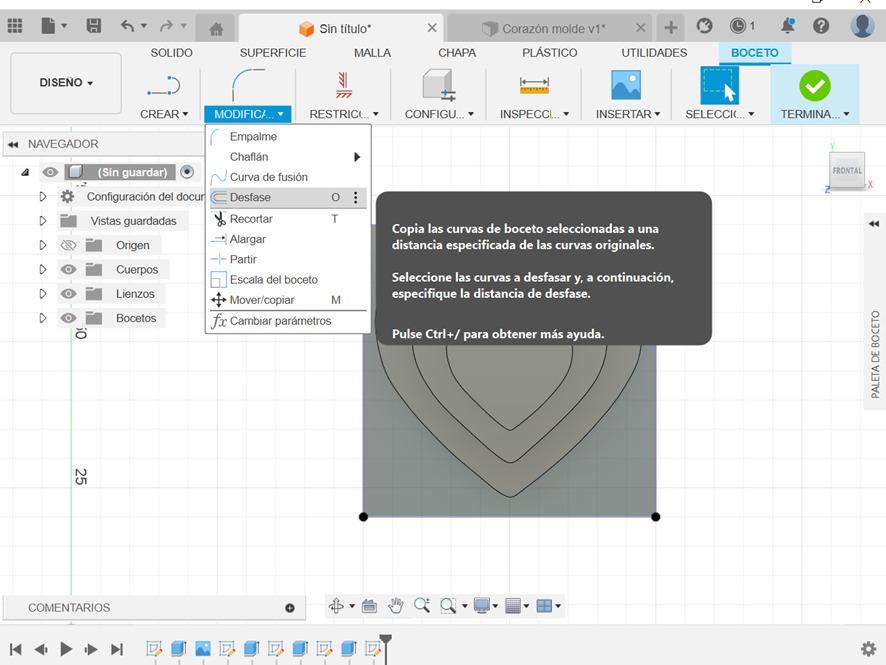Click the FRONTAL face of view cube
Viewport: 886px width, 665px height.
click(847, 171)
